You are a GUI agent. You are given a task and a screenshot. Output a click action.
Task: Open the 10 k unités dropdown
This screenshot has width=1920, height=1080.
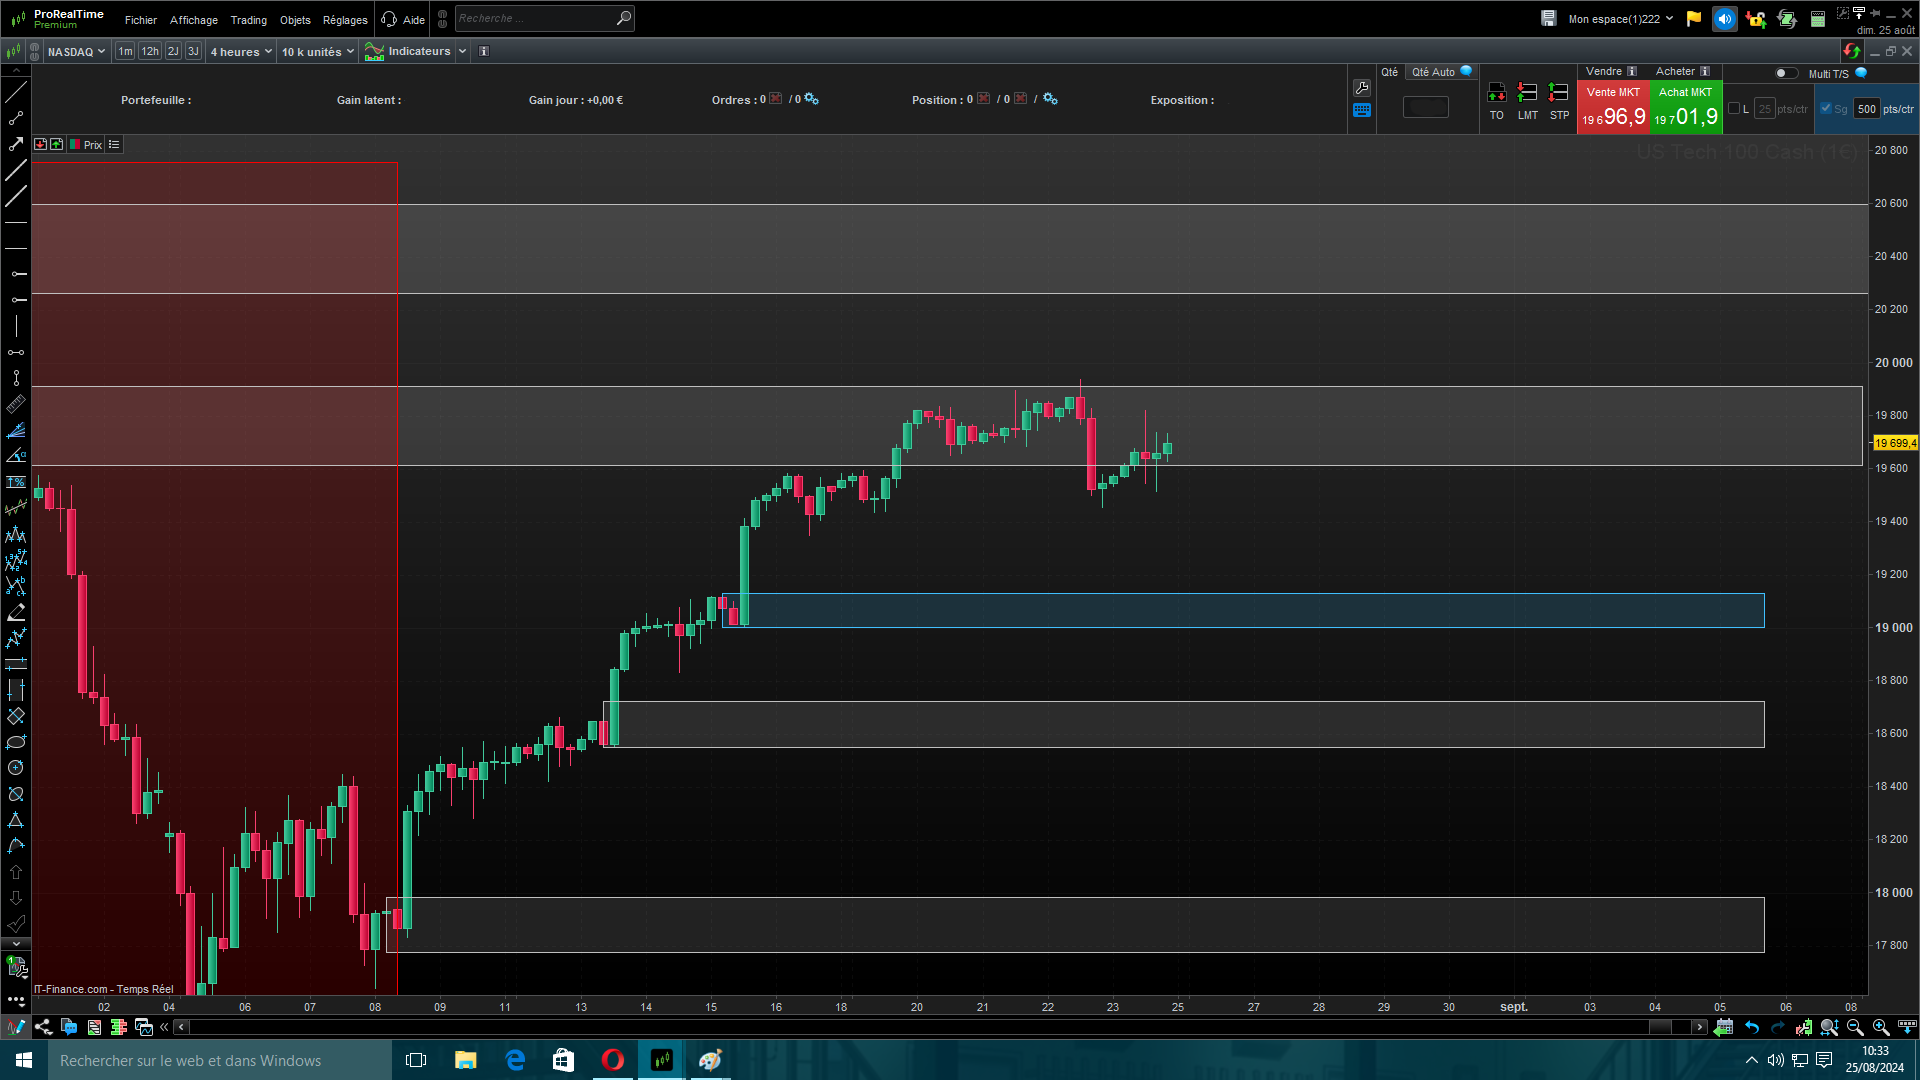click(317, 52)
